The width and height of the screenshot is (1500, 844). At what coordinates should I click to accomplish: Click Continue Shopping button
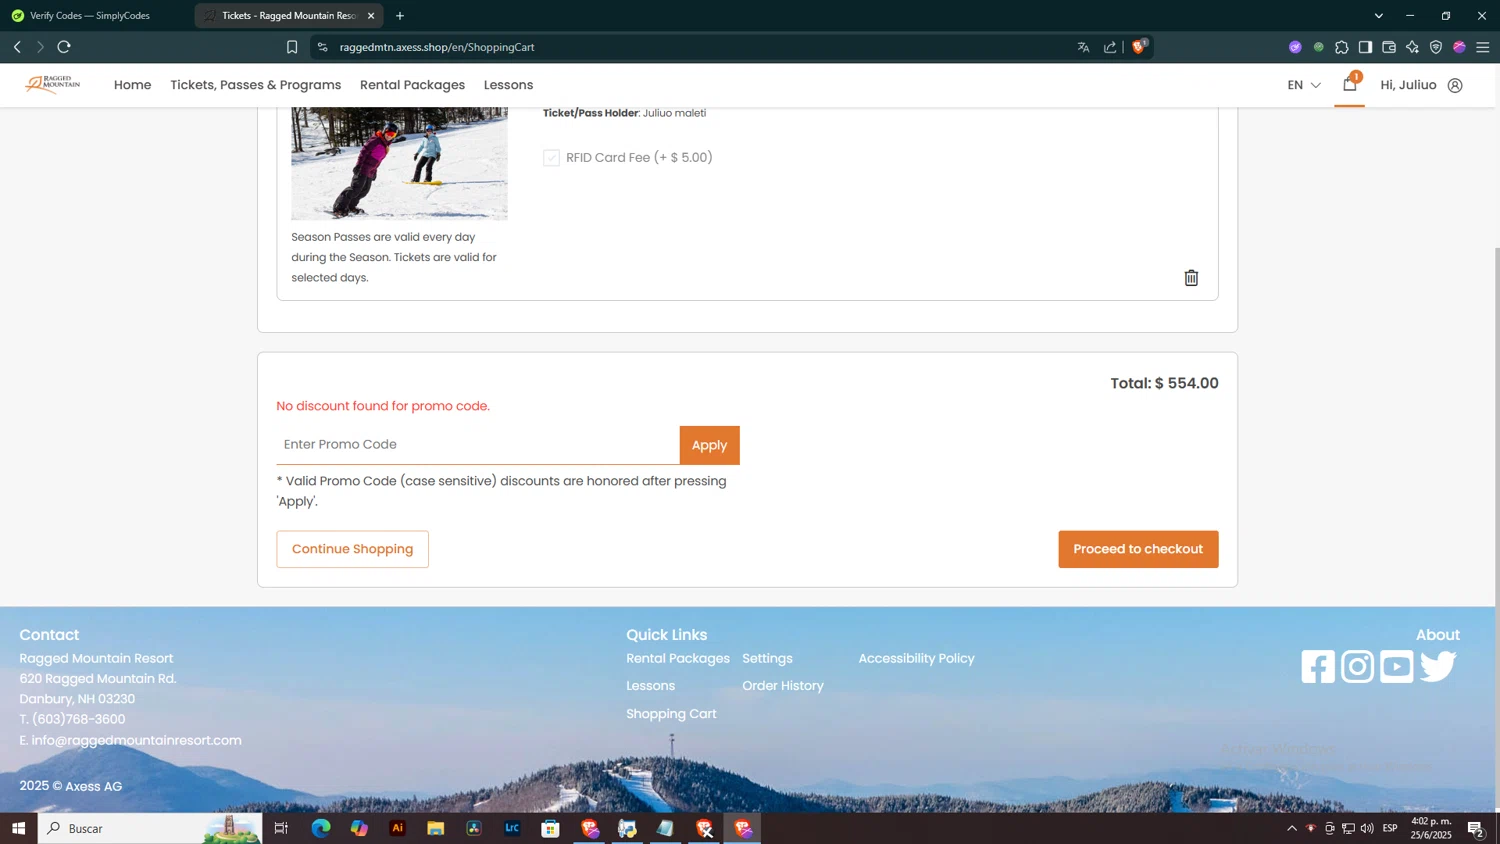[x=352, y=549]
